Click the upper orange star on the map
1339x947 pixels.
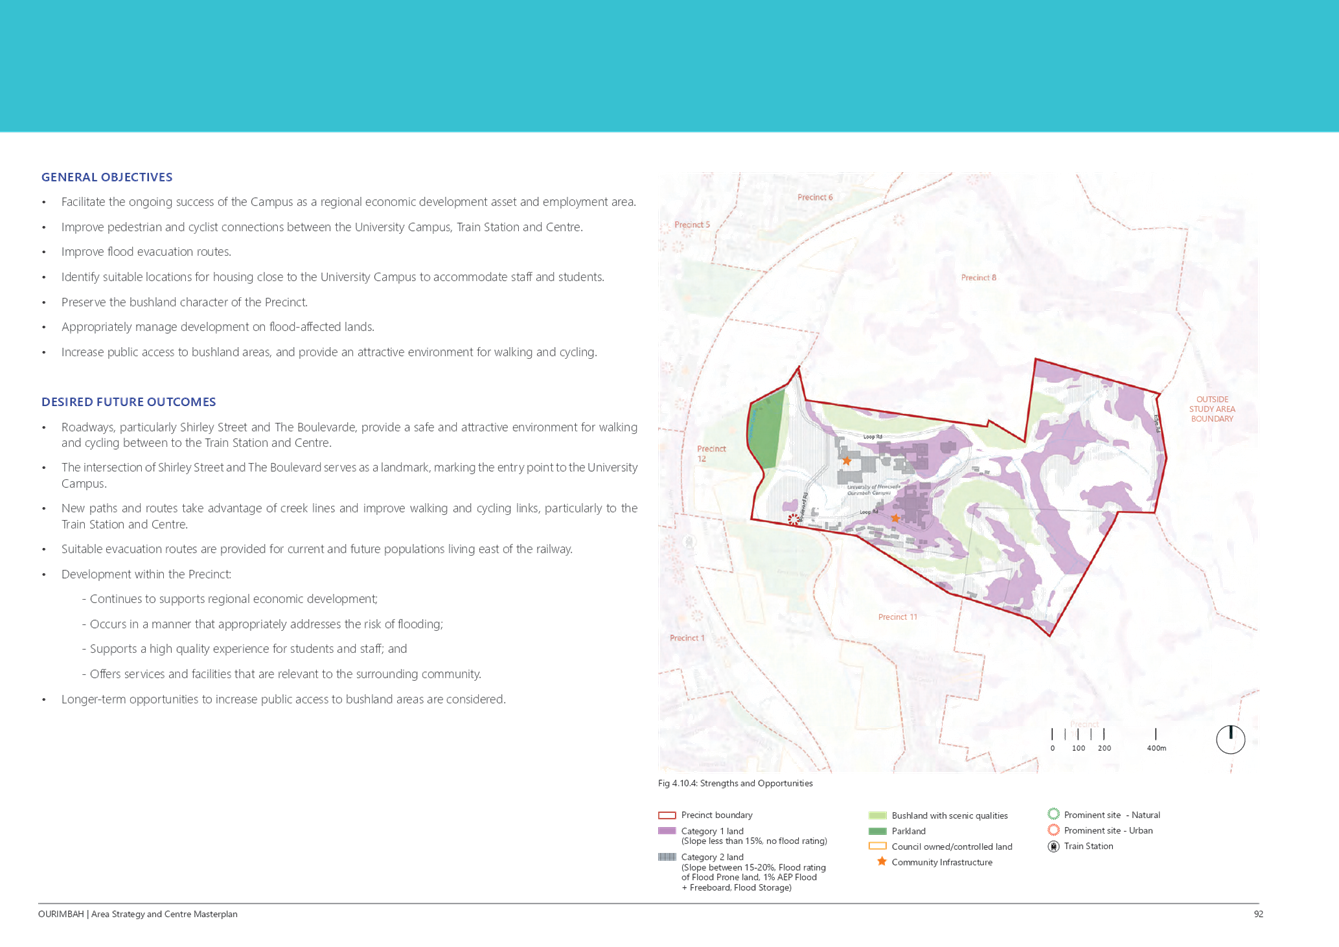846,461
